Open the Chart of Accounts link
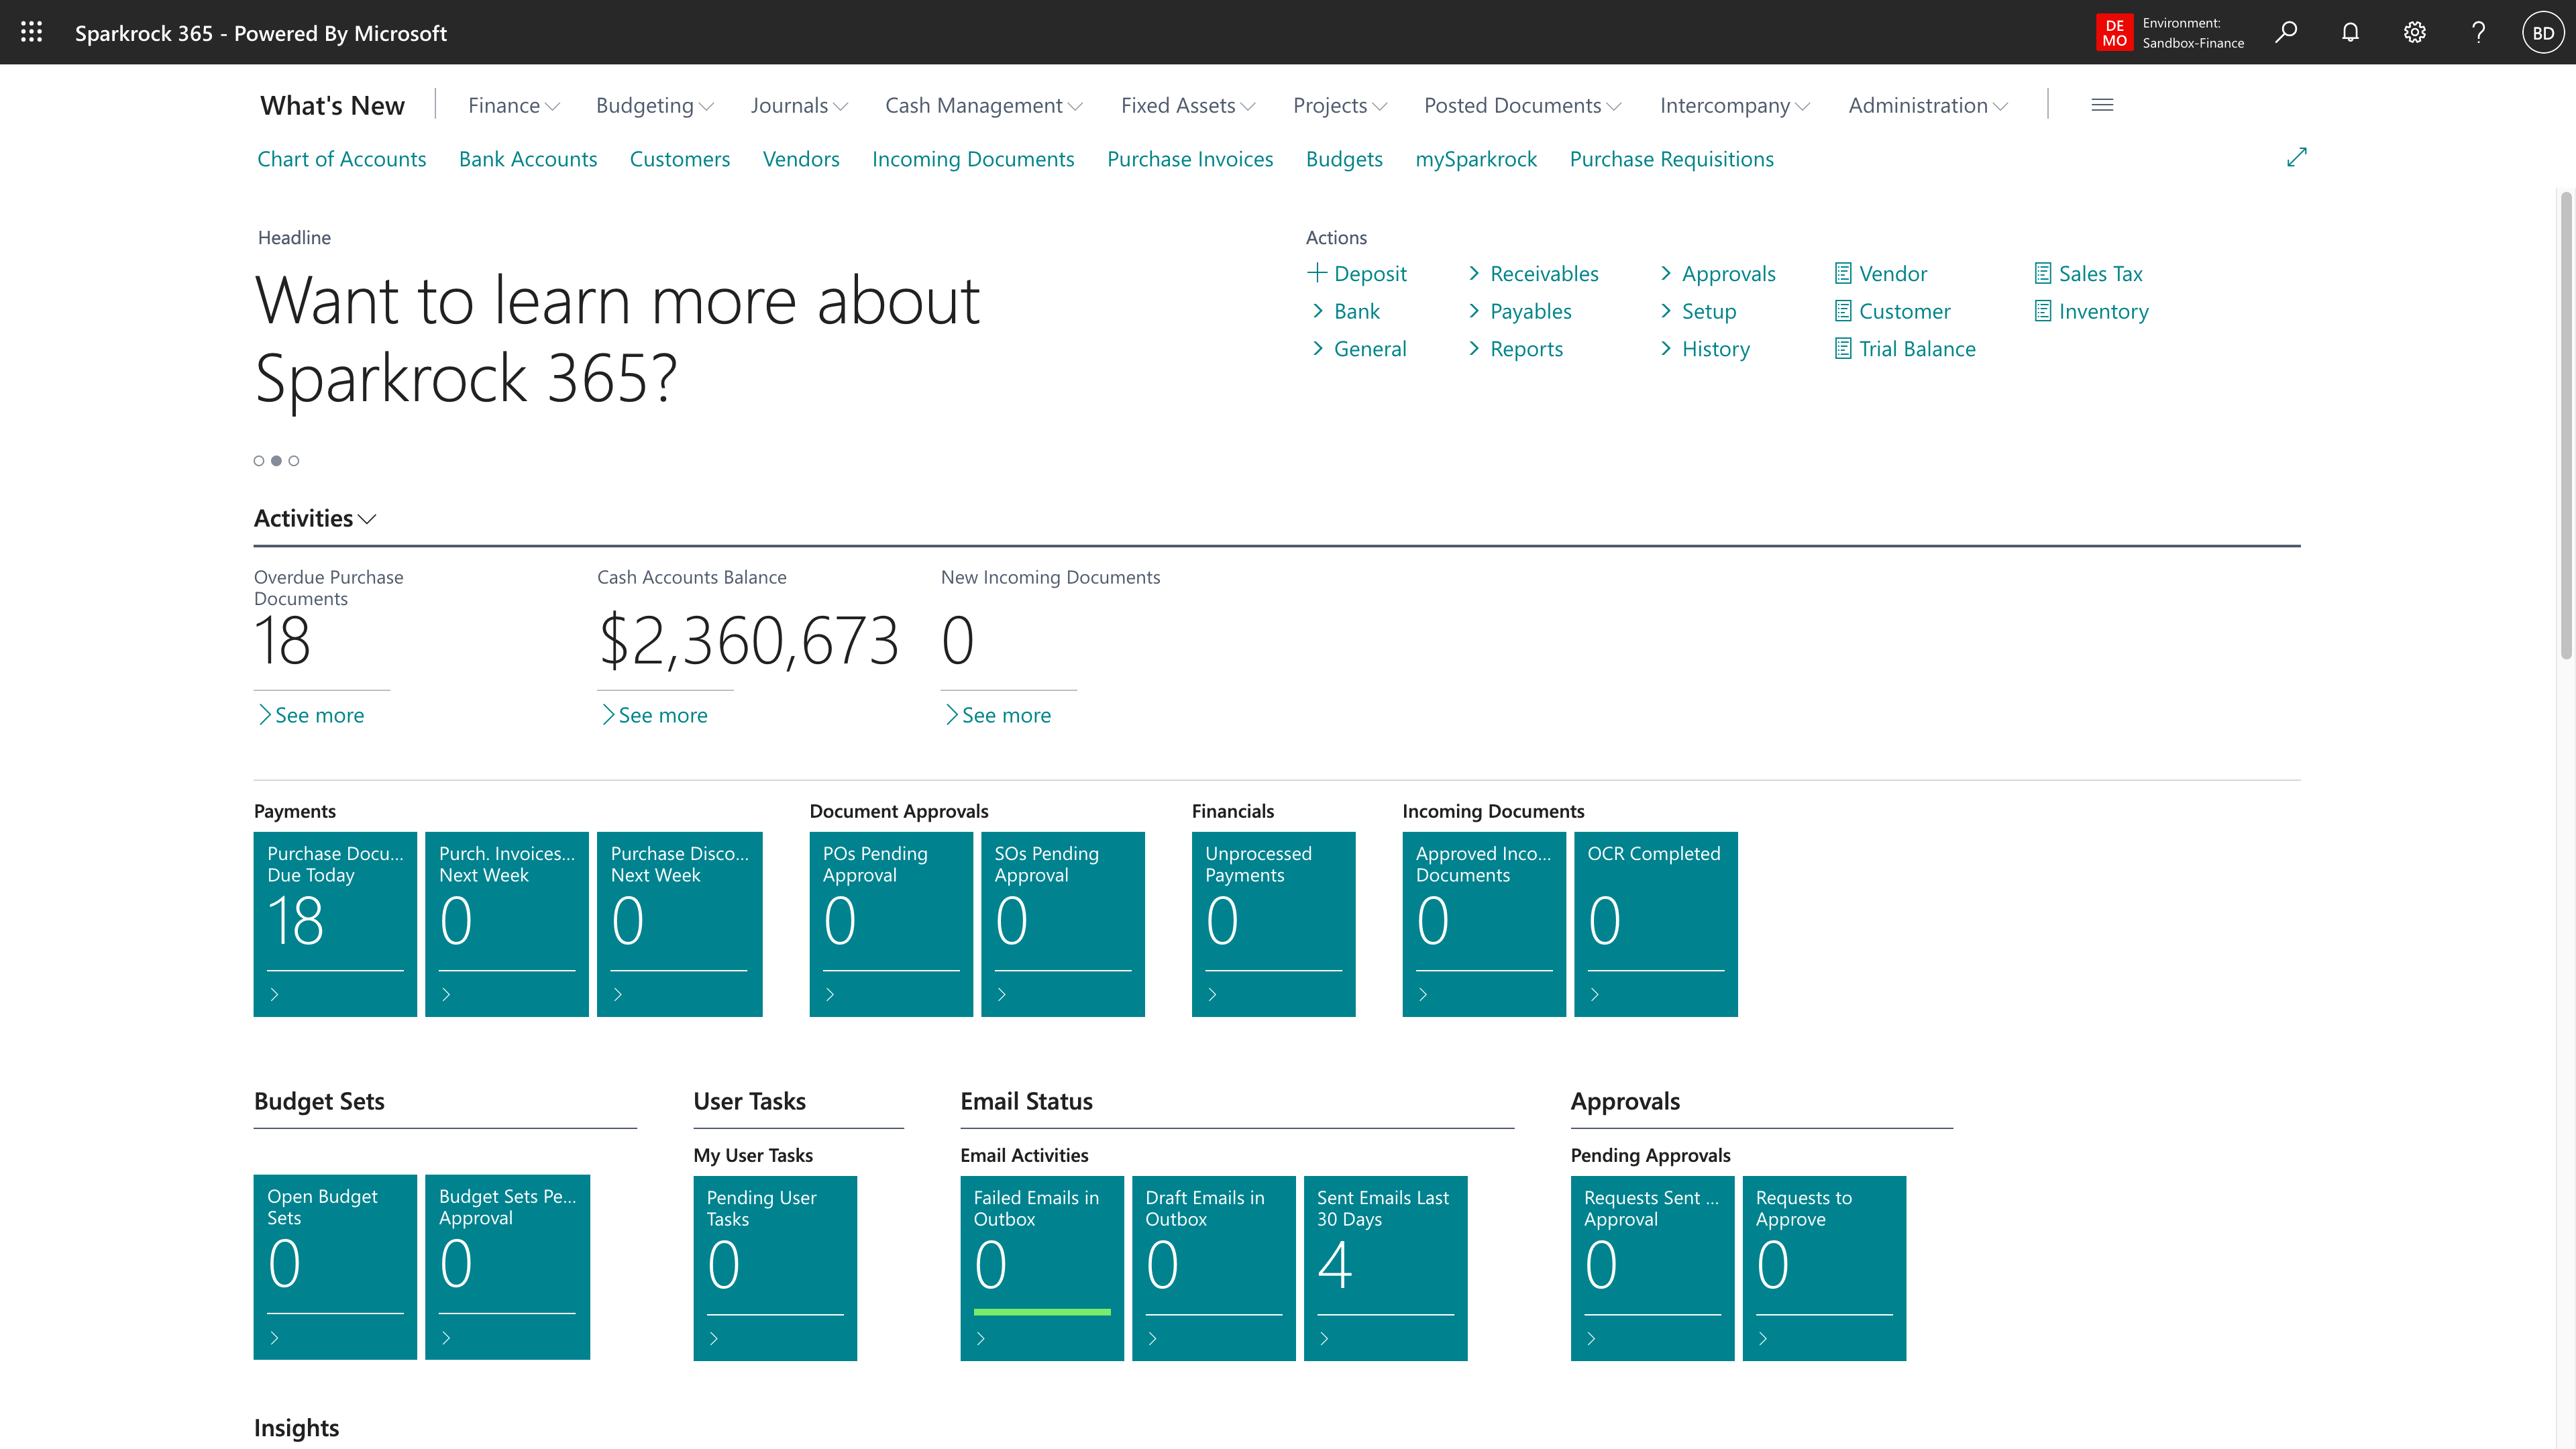Screen dimensions: 2576x1449 (x=341, y=159)
